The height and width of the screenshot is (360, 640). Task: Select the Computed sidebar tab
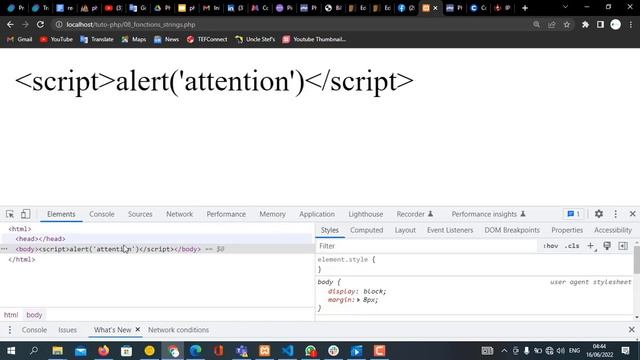tap(367, 230)
